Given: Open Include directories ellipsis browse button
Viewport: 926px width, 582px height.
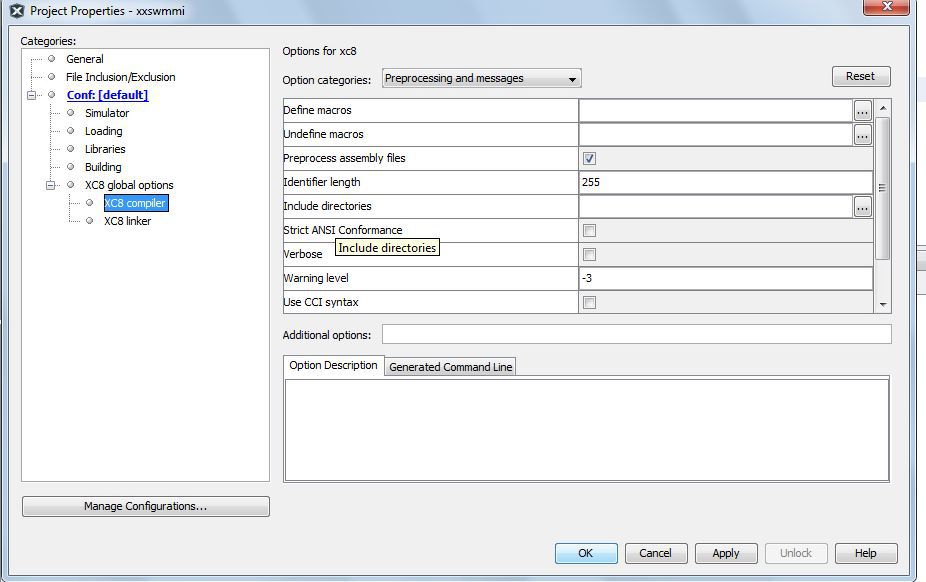Looking at the screenshot, I should click(862, 207).
